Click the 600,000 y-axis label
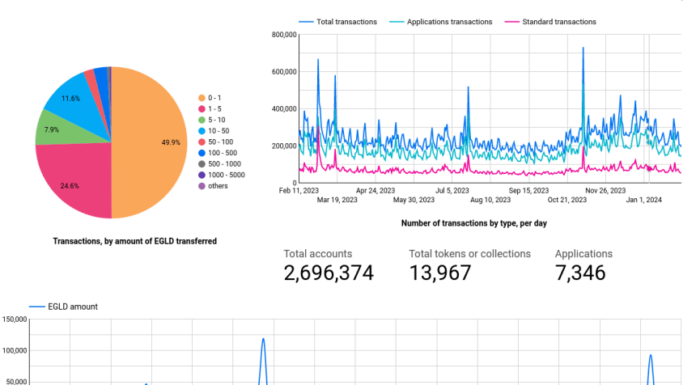 point(284,72)
